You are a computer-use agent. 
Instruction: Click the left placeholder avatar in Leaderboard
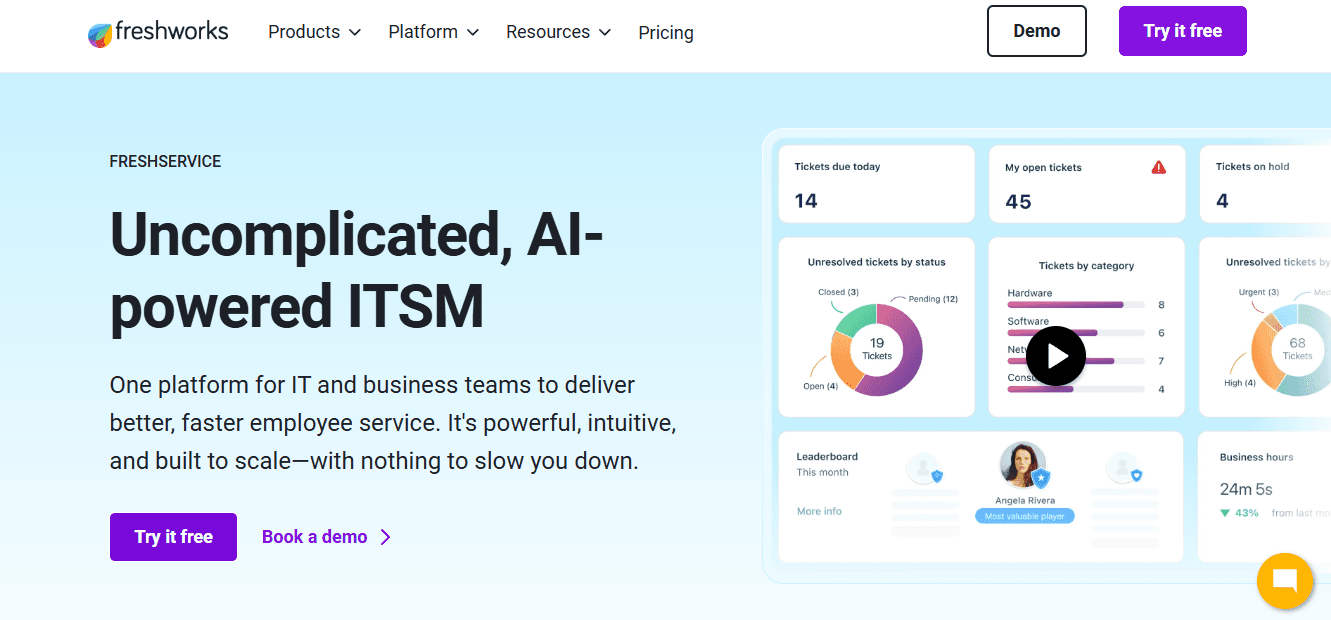tap(922, 468)
